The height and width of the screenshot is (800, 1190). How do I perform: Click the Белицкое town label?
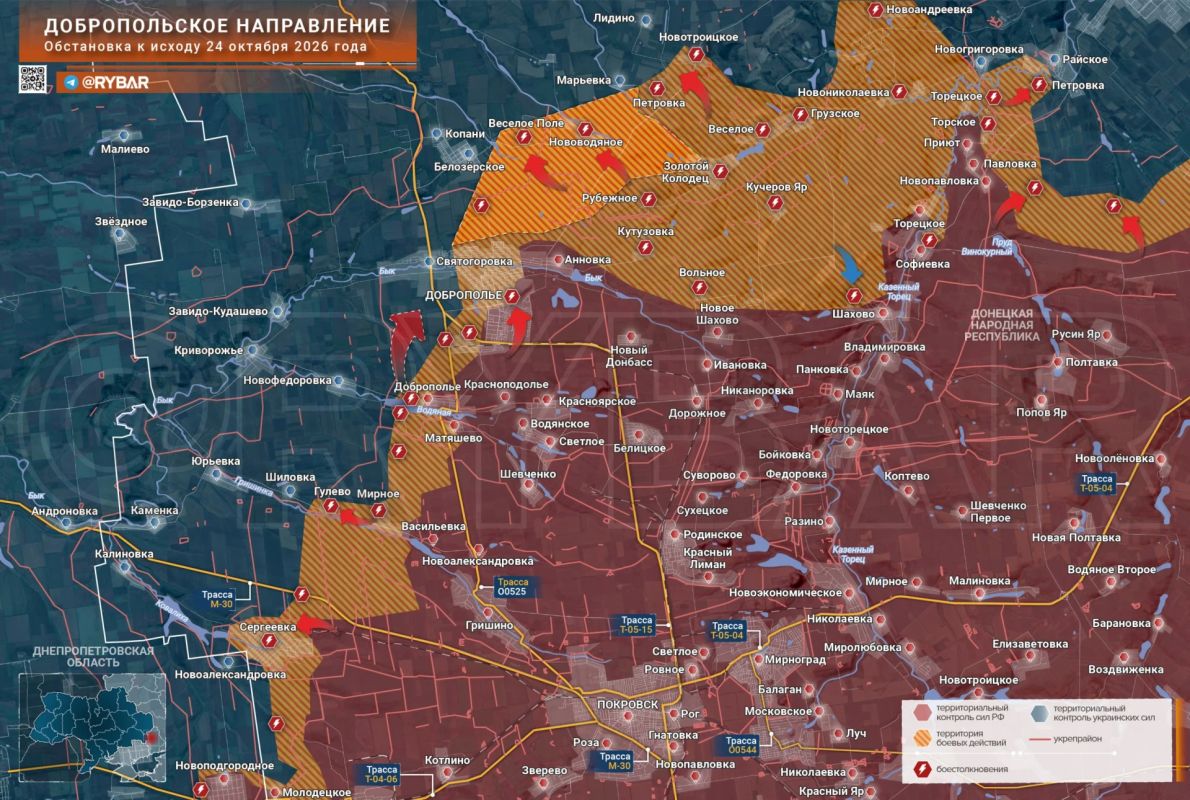coord(640,449)
